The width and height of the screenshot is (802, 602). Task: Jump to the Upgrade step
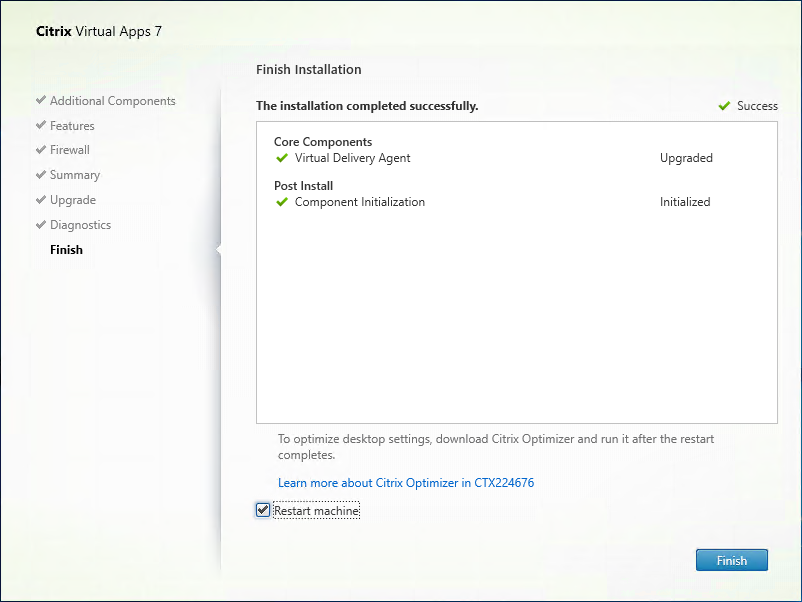click(x=73, y=200)
